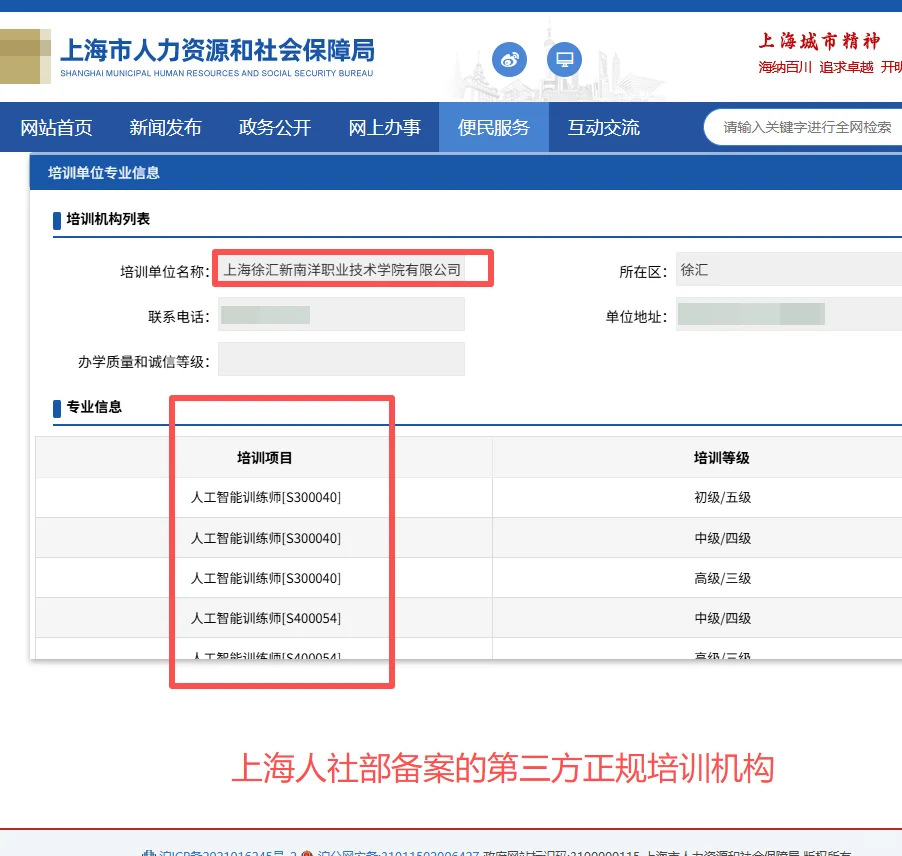The image size is (902, 856).
Task: Click the 上海城市精神 slogan text
Action: point(819,41)
